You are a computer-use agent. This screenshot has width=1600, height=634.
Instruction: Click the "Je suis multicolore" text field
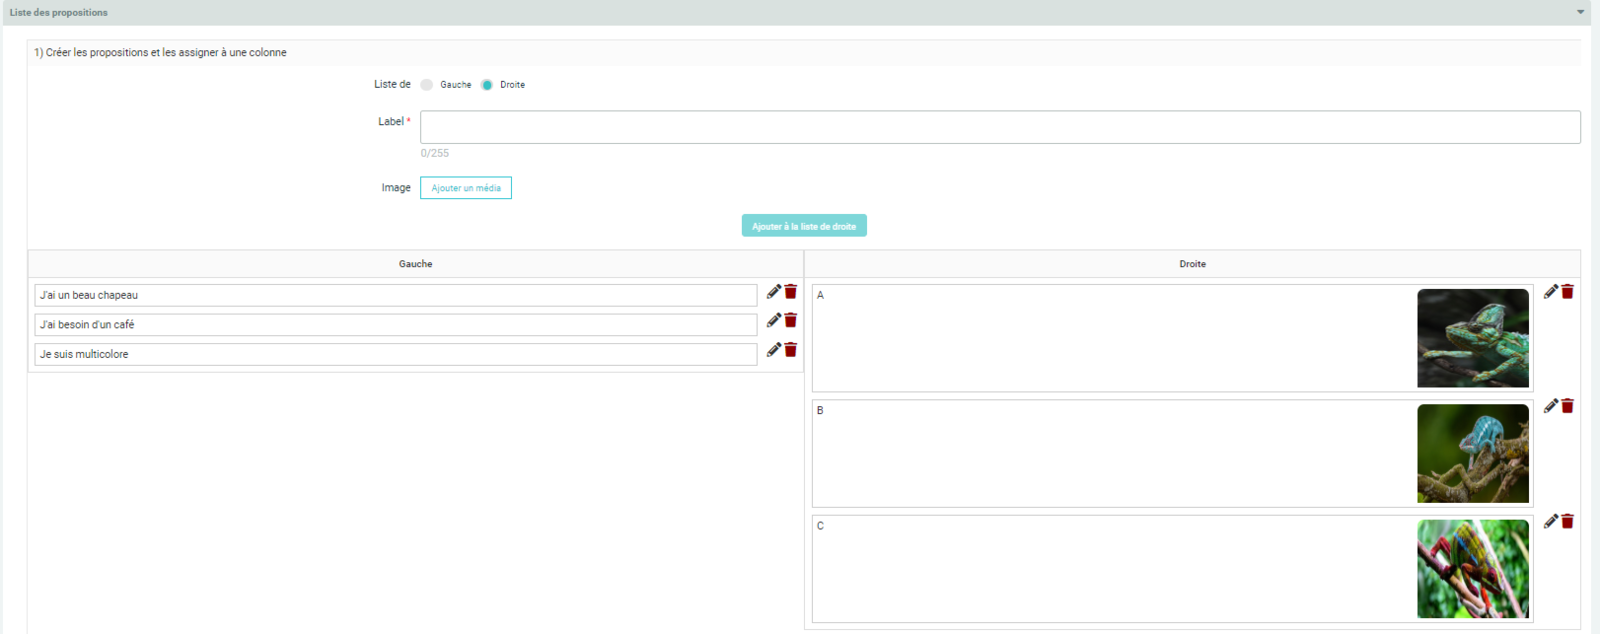(396, 354)
